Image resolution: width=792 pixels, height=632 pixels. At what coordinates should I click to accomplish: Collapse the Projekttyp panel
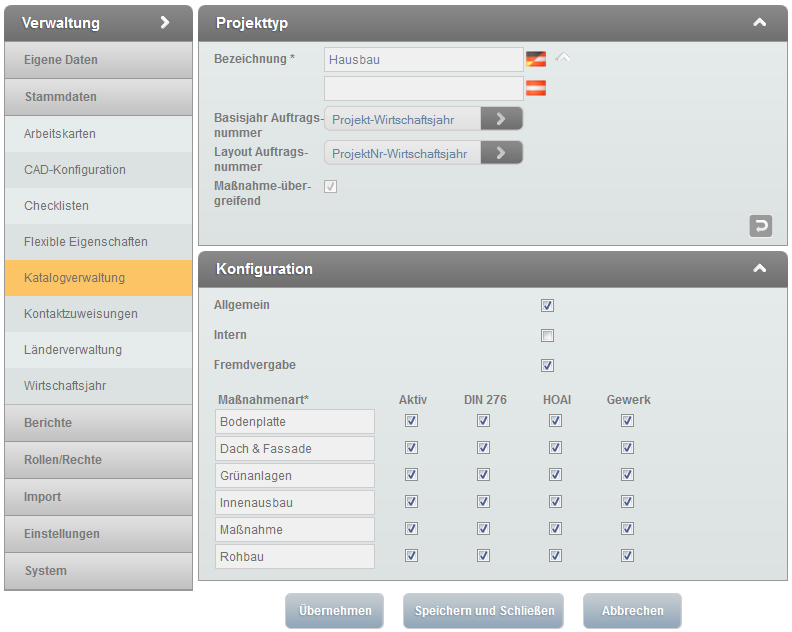[x=760, y=22]
